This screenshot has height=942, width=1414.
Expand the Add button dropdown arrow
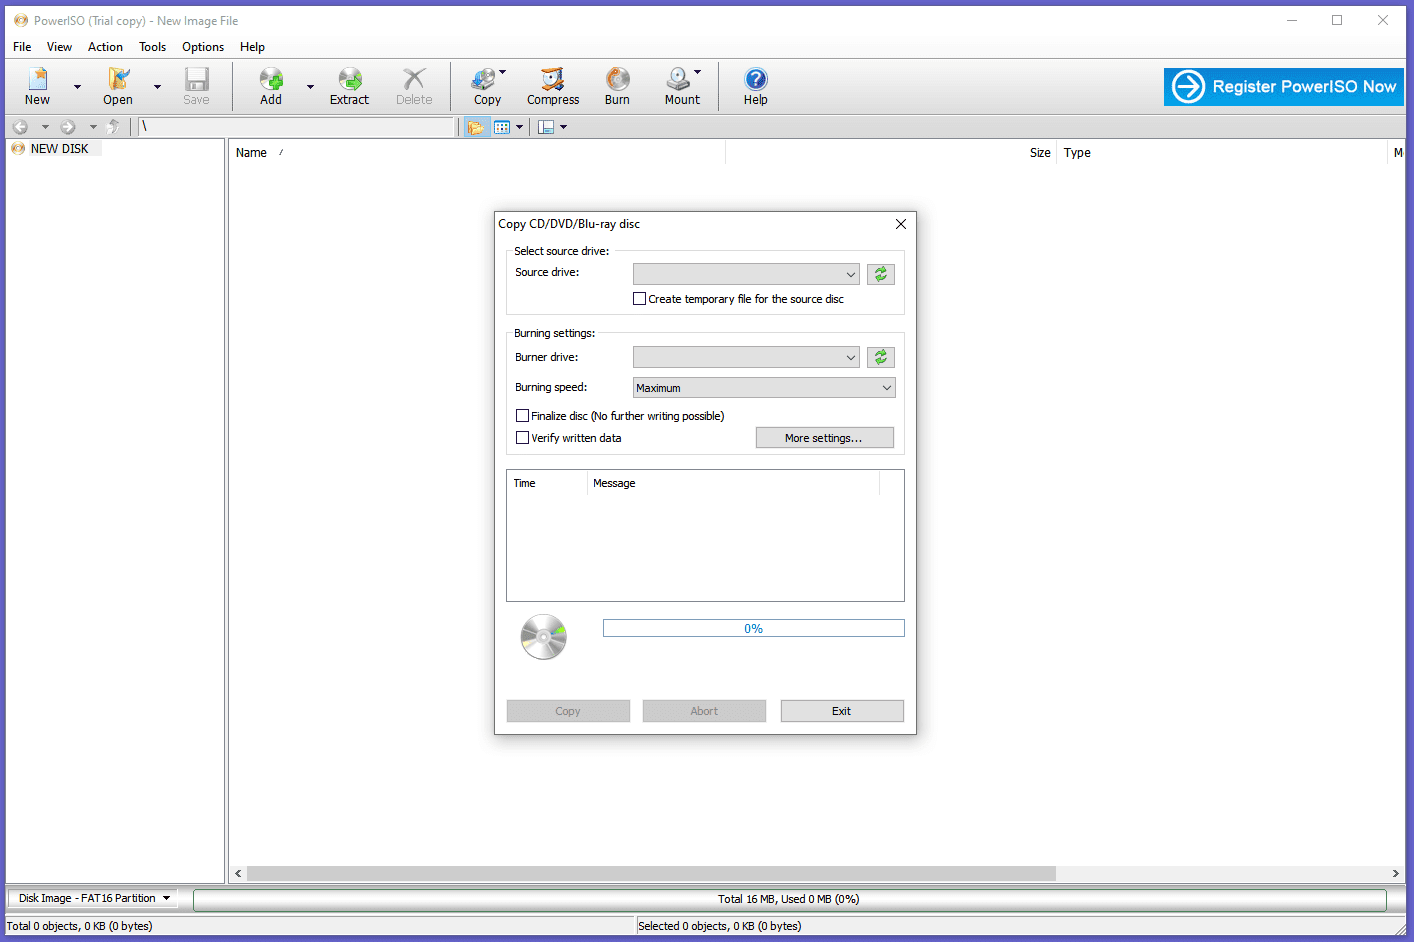(310, 87)
